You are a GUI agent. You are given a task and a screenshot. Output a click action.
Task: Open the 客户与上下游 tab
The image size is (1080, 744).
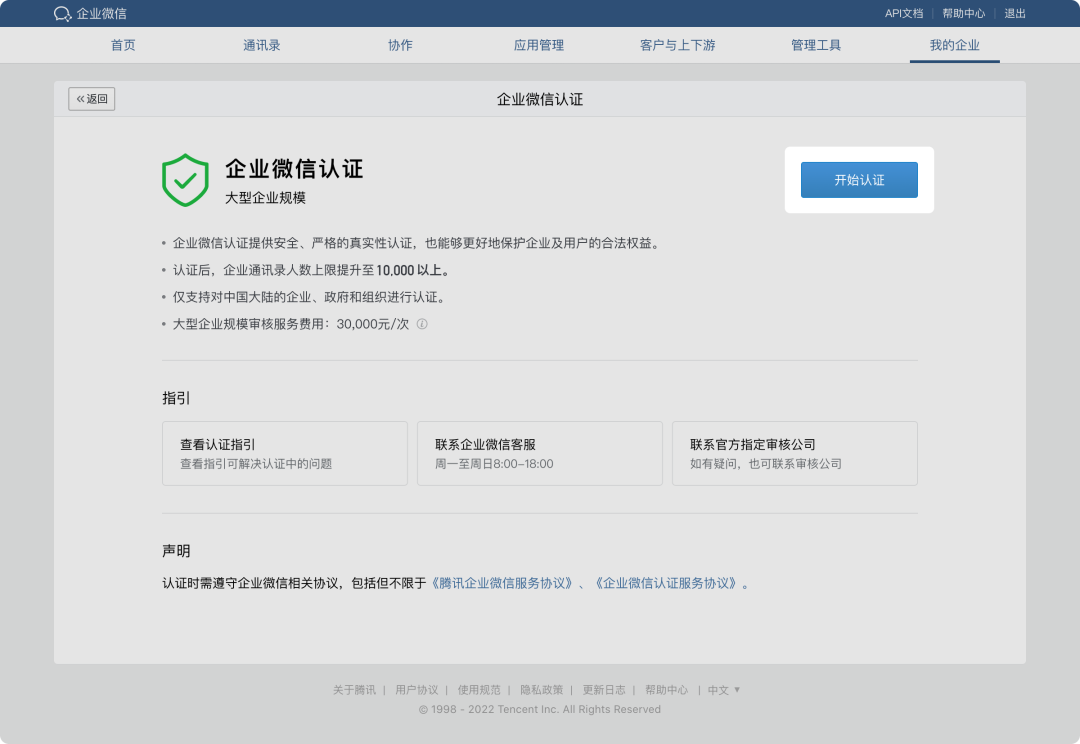pyautogui.click(x=677, y=45)
